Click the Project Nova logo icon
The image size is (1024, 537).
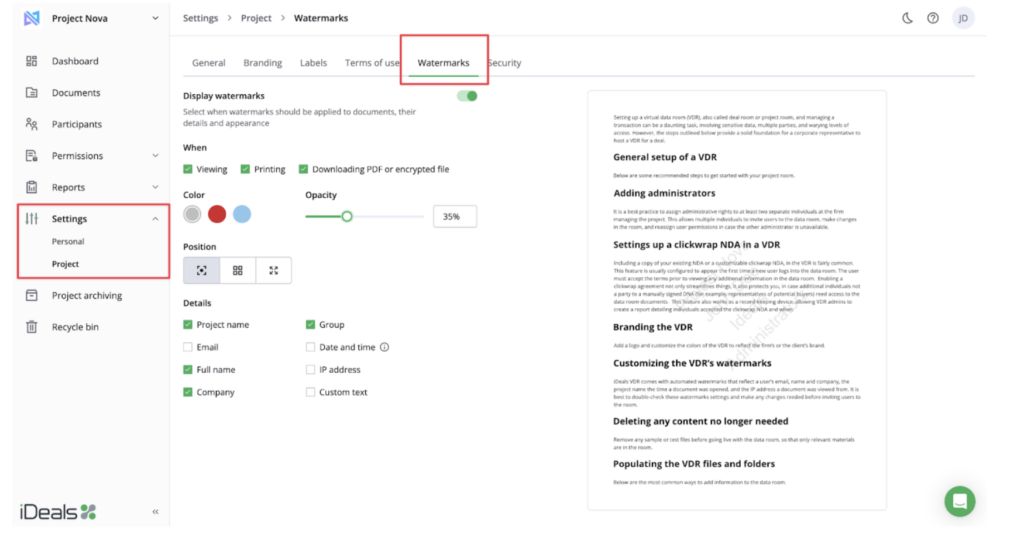point(31,18)
